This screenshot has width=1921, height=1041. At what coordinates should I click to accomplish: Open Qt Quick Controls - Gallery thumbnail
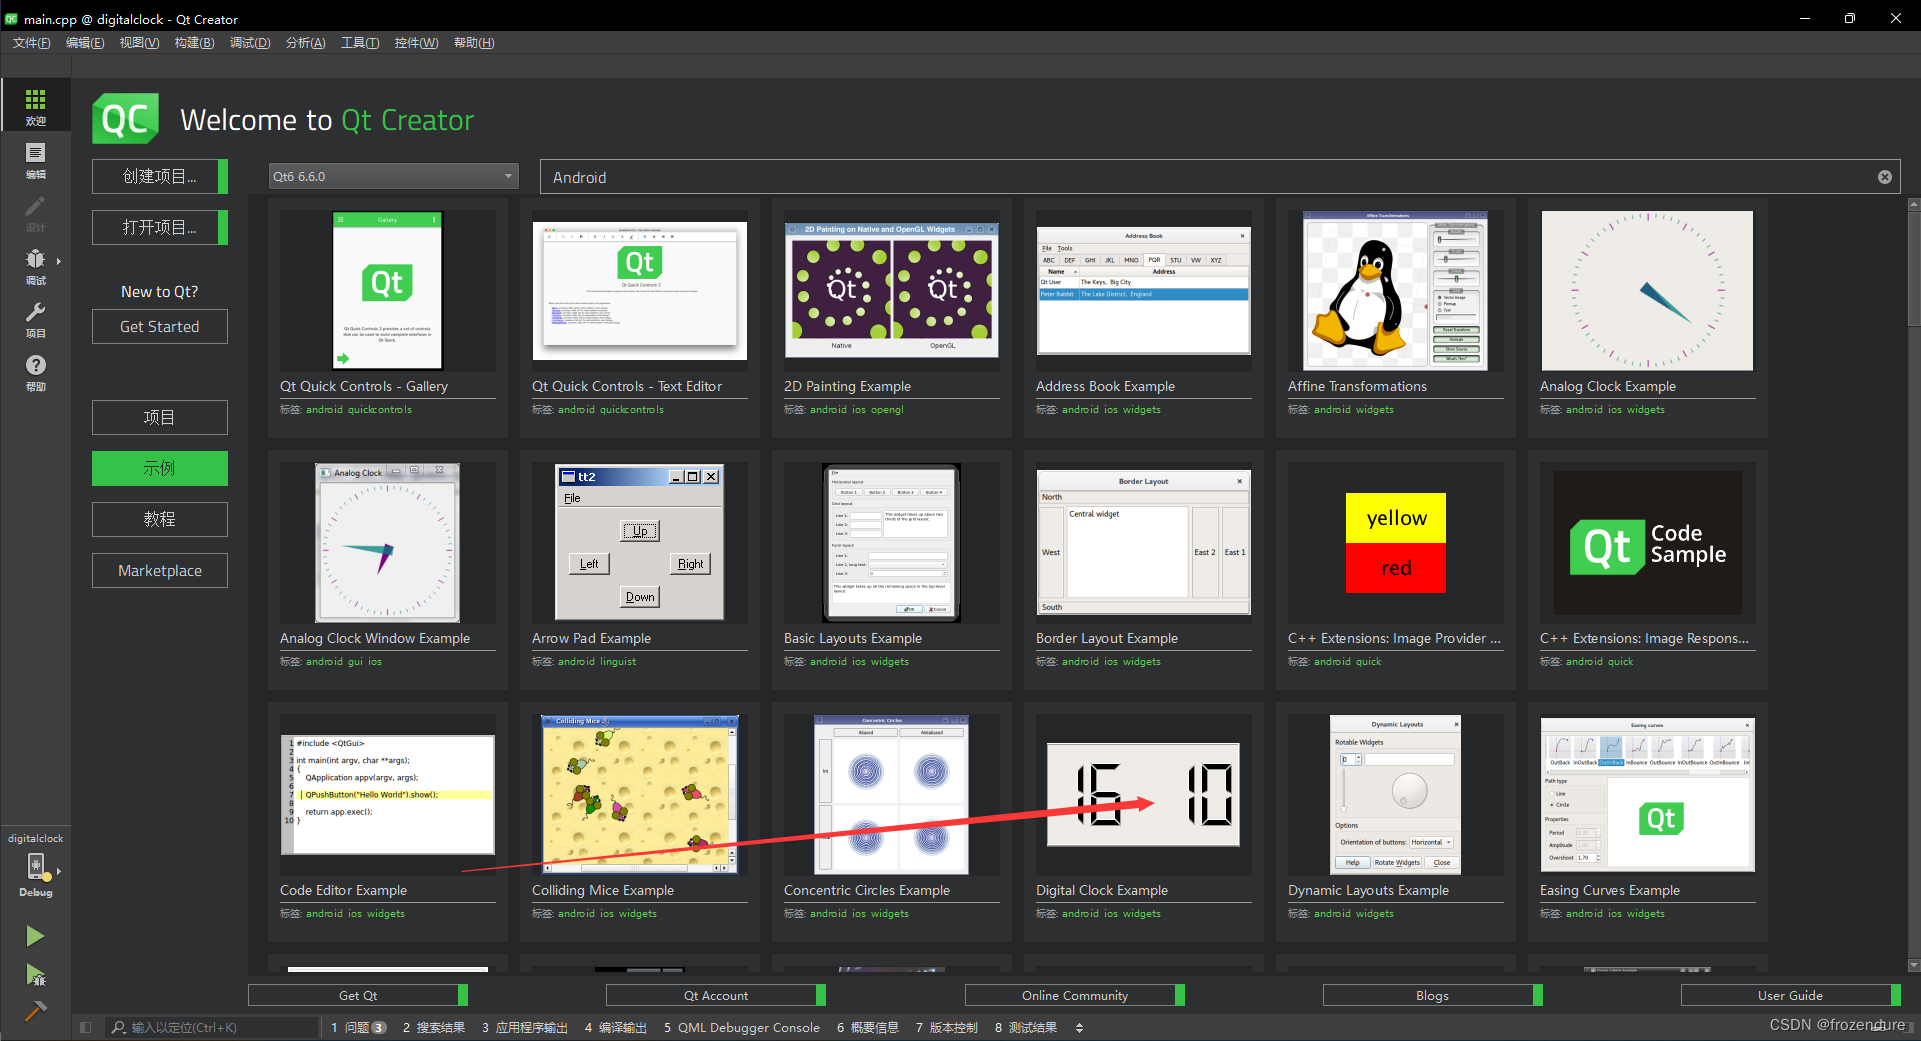[387, 291]
